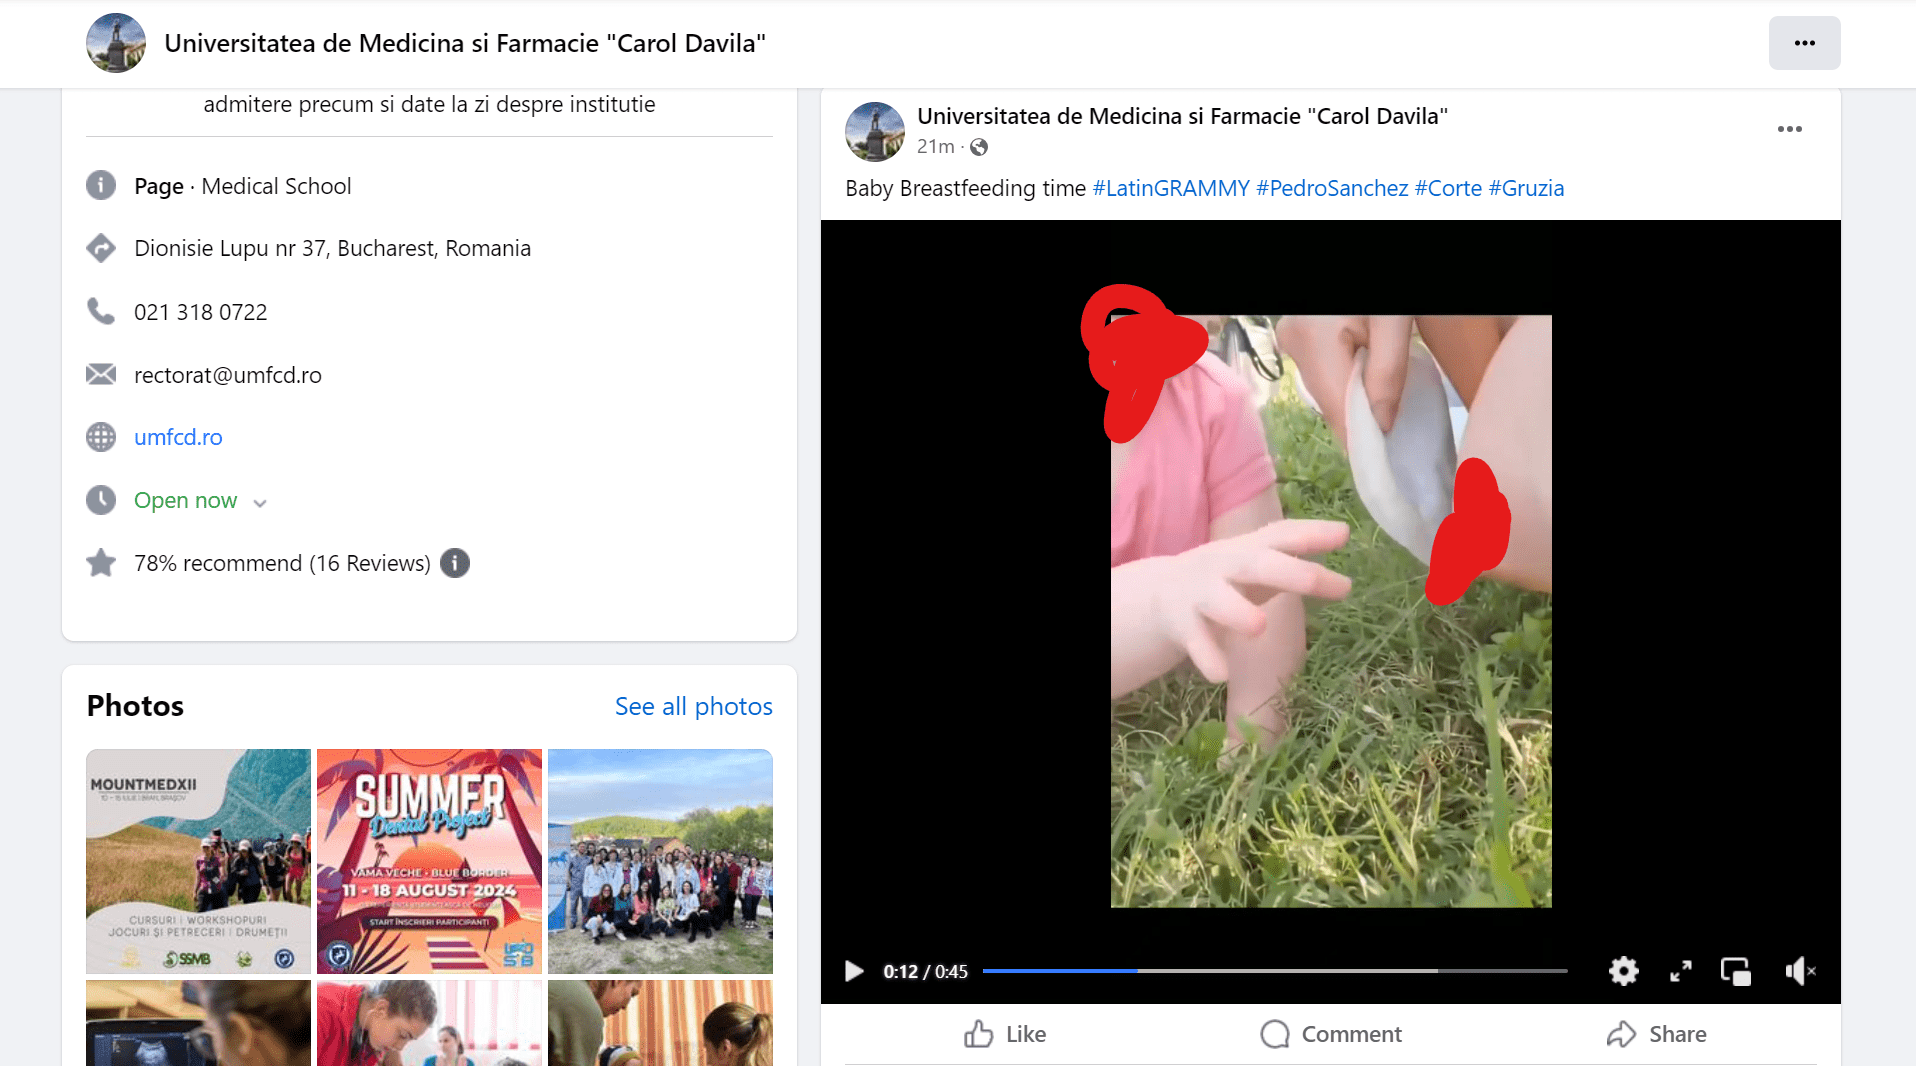1916x1066 pixels.
Task: Share the post
Action: pyautogui.click(x=1656, y=1034)
